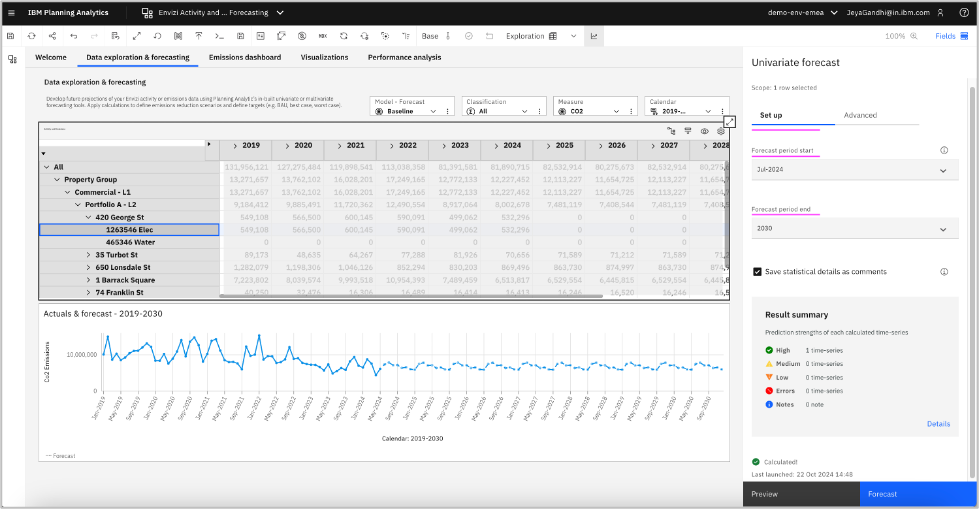
Task: Click the info icon beside Forecast period start
Action: click(x=944, y=150)
